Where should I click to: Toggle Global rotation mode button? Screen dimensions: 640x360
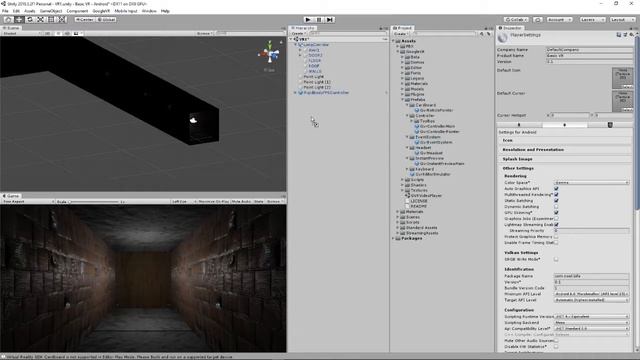tap(106, 20)
